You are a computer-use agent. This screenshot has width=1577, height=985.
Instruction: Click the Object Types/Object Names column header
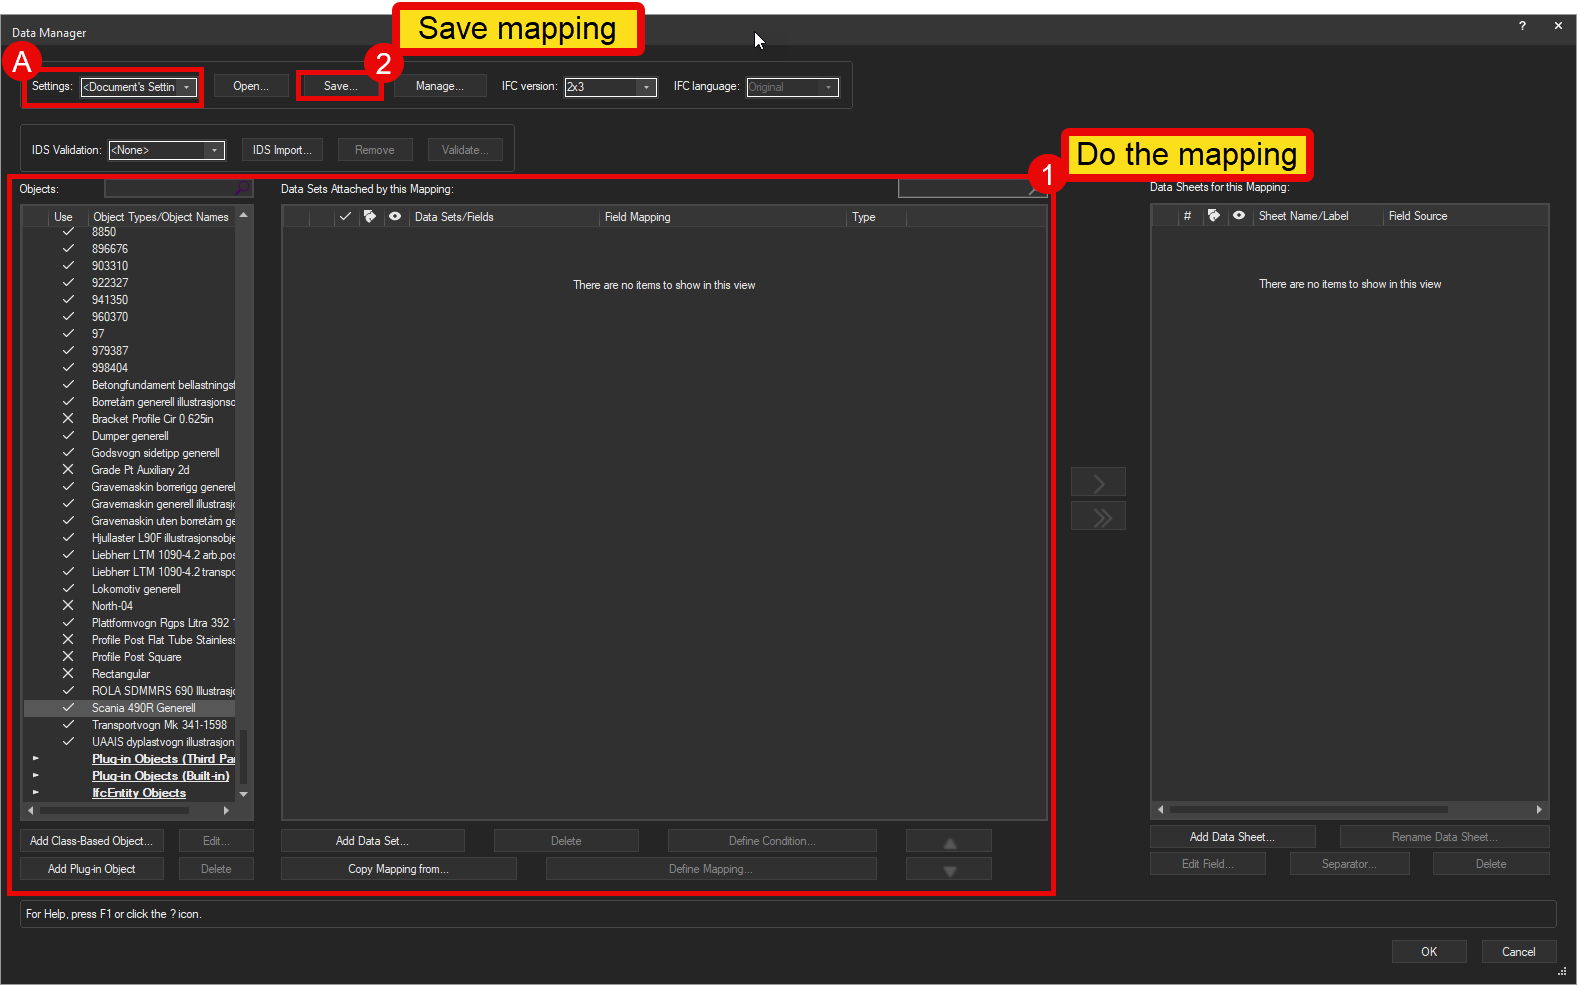(160, 217)
